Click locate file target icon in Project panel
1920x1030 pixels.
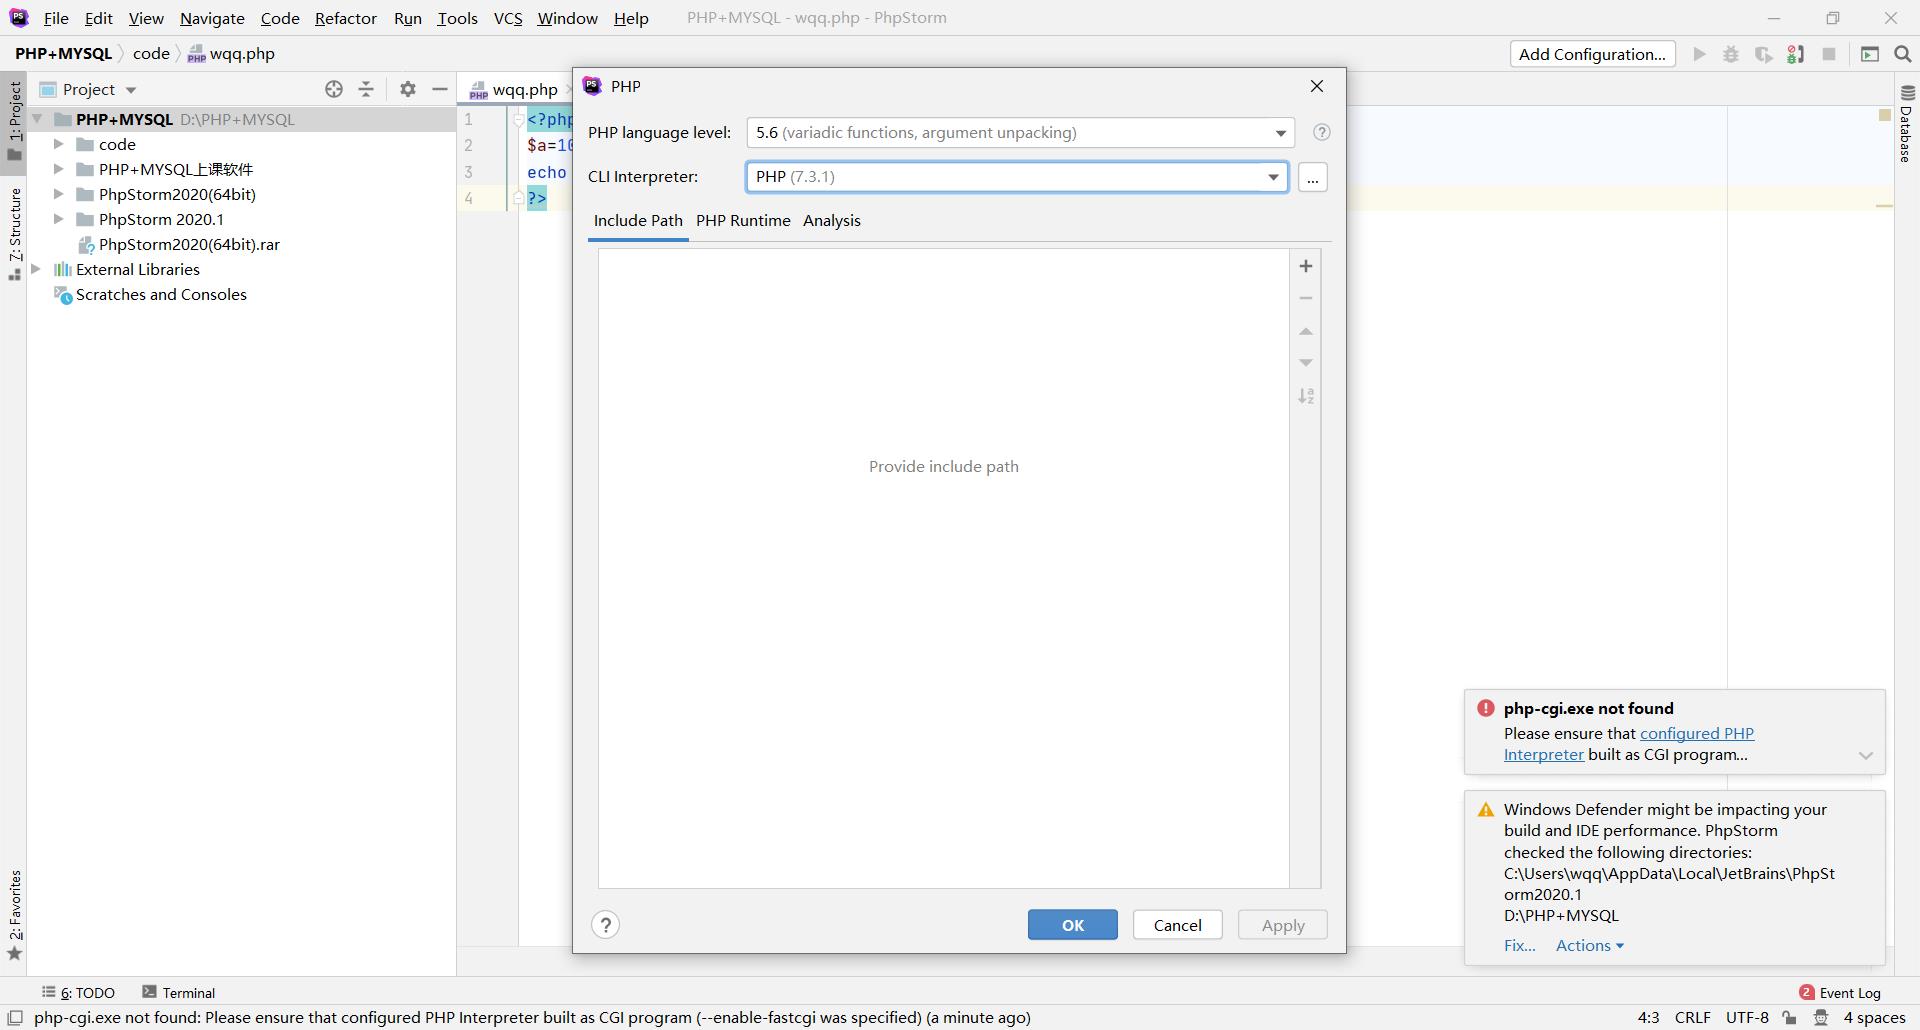coord(334,89)
